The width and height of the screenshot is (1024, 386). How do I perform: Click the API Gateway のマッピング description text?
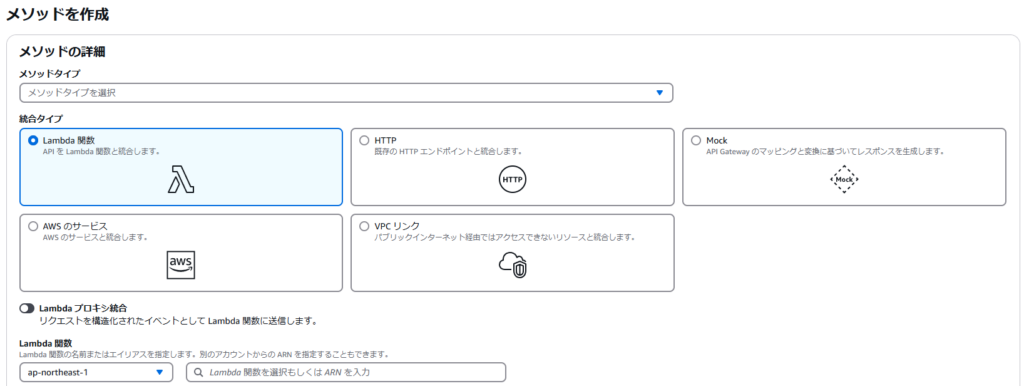(x=826, y=152)
